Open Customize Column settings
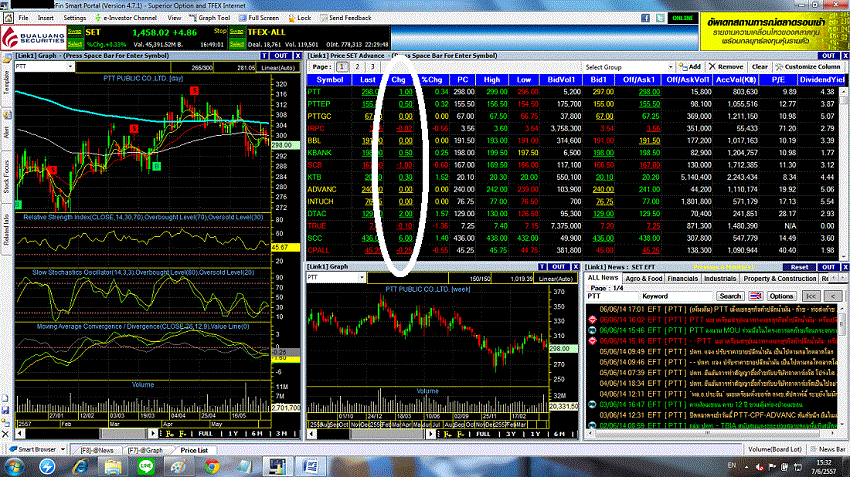Viewport: 850px width, 477px height. 808,67
